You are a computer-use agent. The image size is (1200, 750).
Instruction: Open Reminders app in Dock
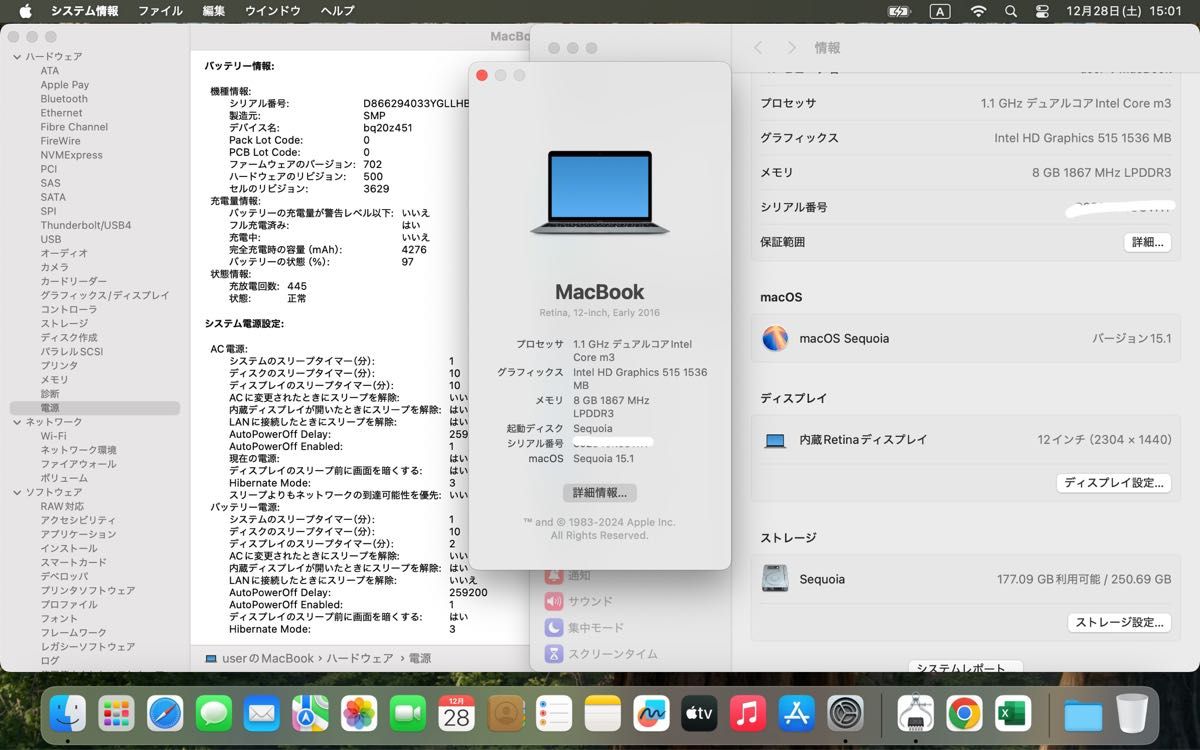553,713
